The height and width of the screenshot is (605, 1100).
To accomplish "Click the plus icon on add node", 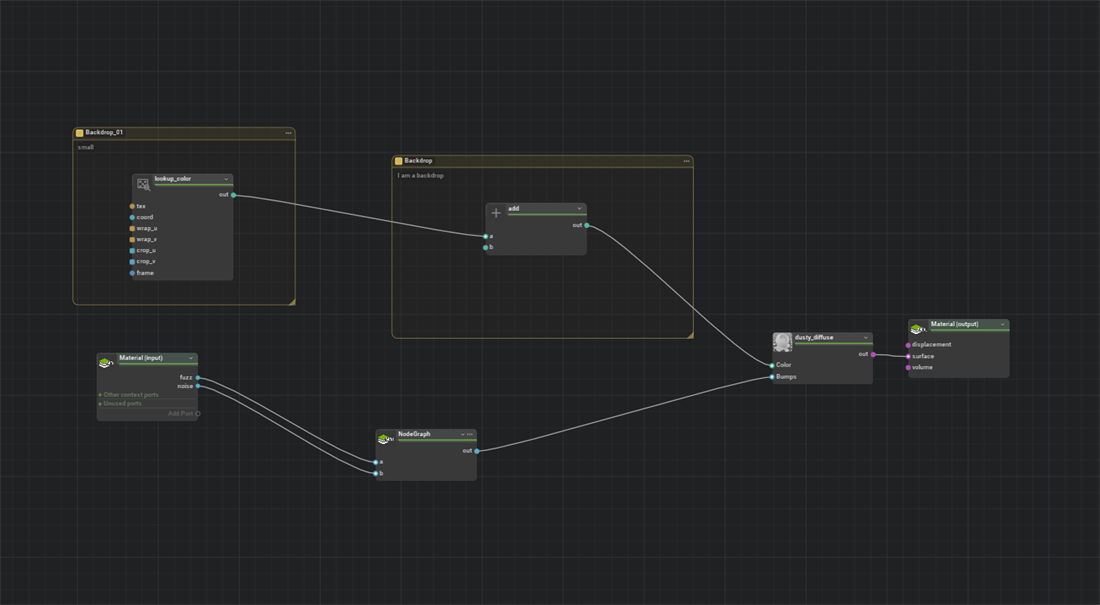I will (496, 213).
